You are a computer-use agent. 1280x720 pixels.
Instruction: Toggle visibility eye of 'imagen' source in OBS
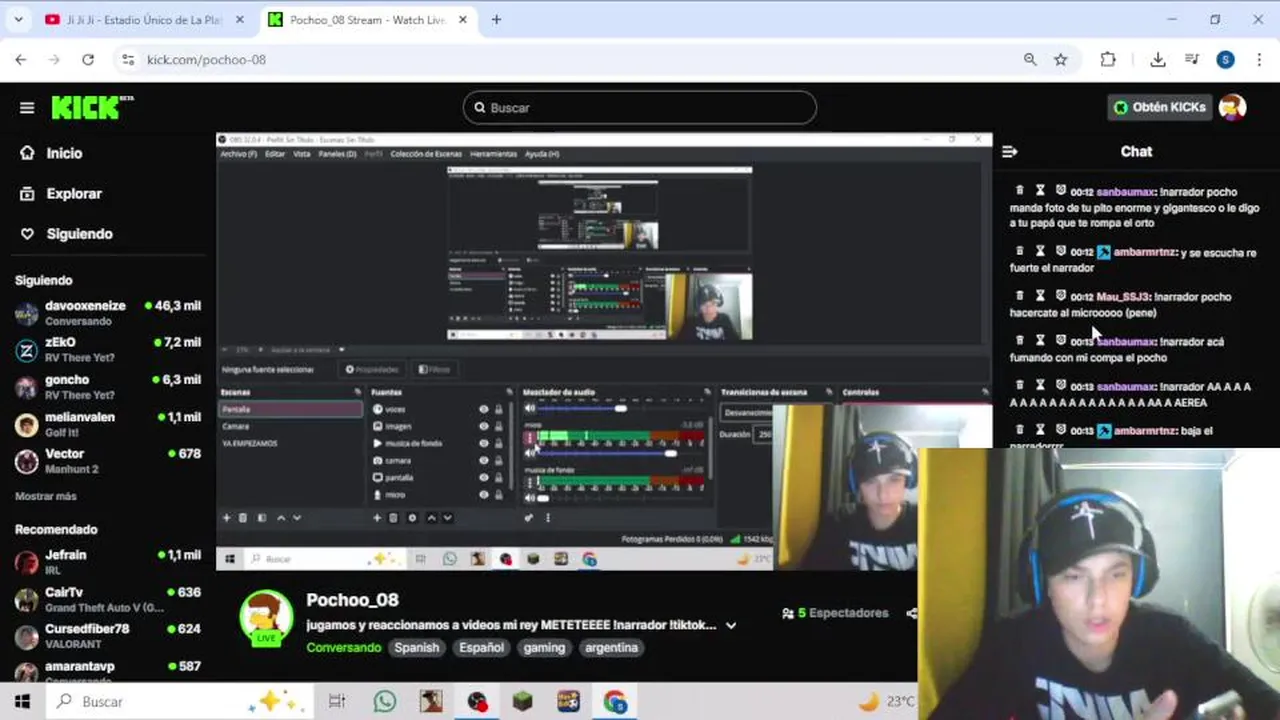[x=484, y=426]
